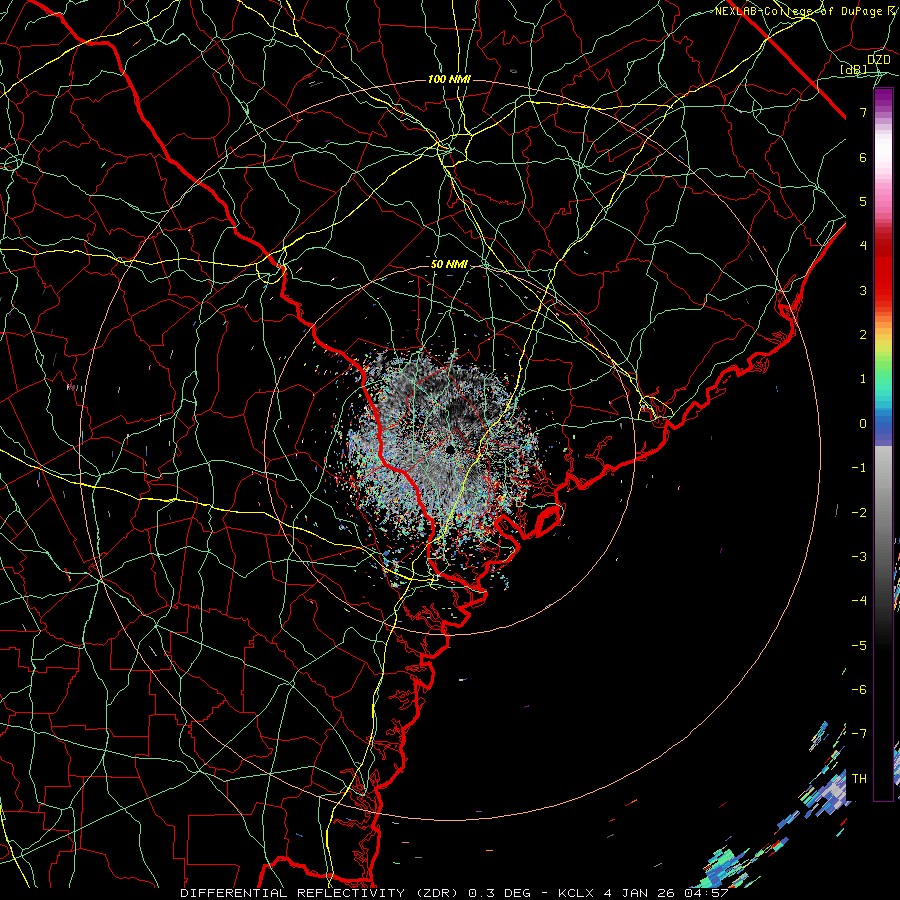900x900 pixels.
Task: Click the TH label on the scale
Action: pyautogui.click(x=859, y=778)
